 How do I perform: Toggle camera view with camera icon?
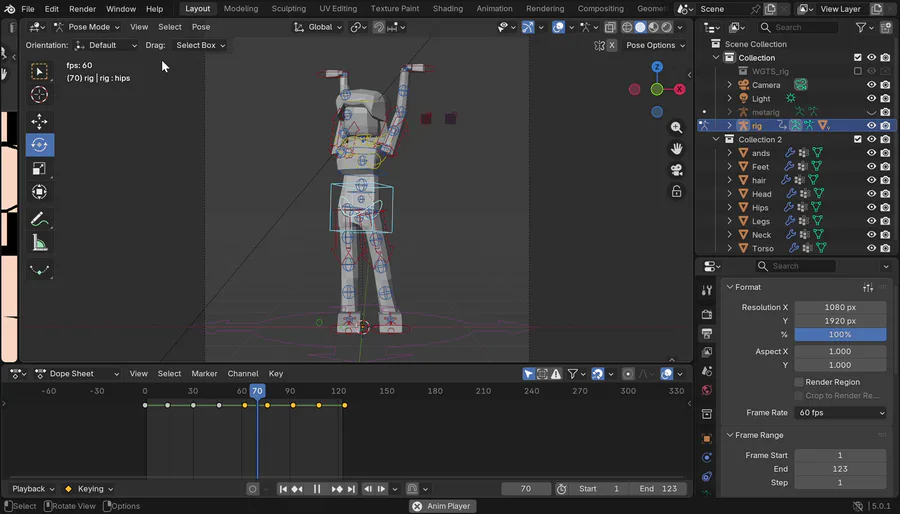click(677, 170)
